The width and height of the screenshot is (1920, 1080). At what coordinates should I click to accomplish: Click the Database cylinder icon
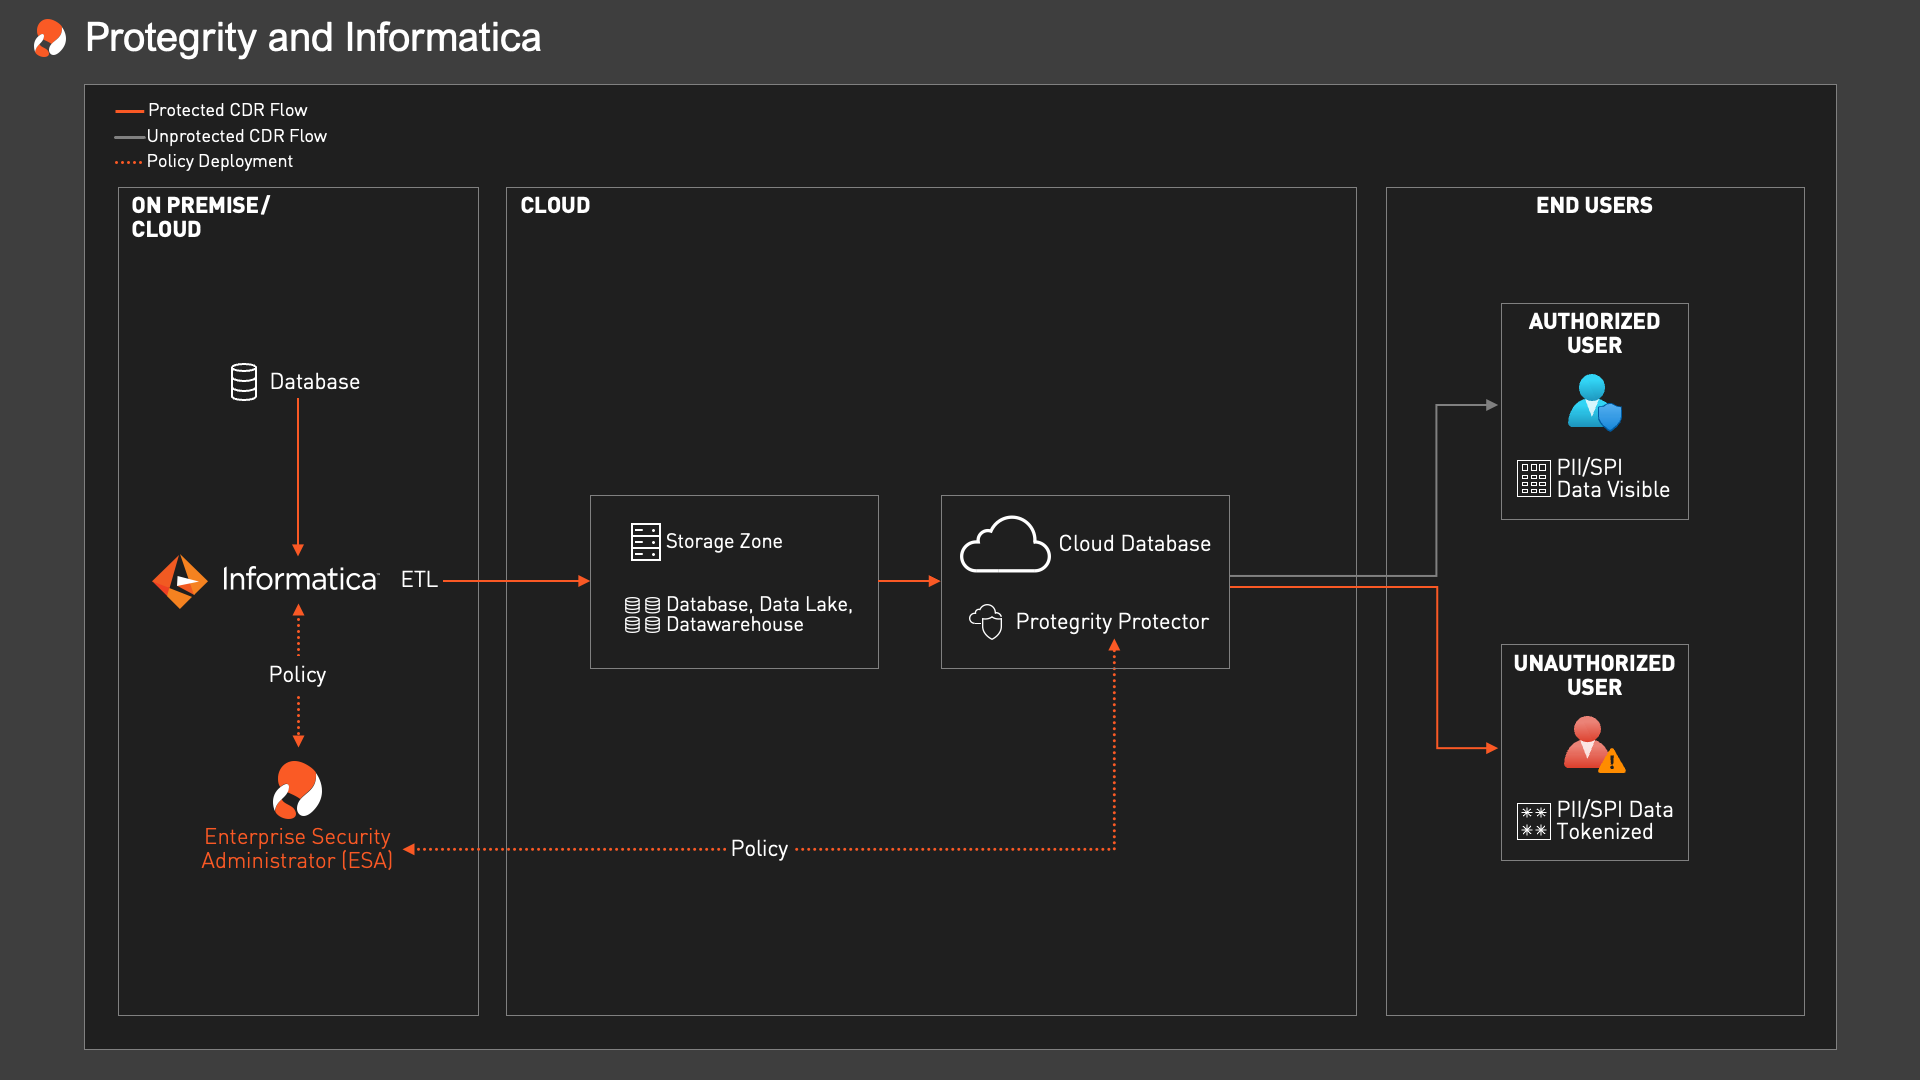click(x=244, y=382)
